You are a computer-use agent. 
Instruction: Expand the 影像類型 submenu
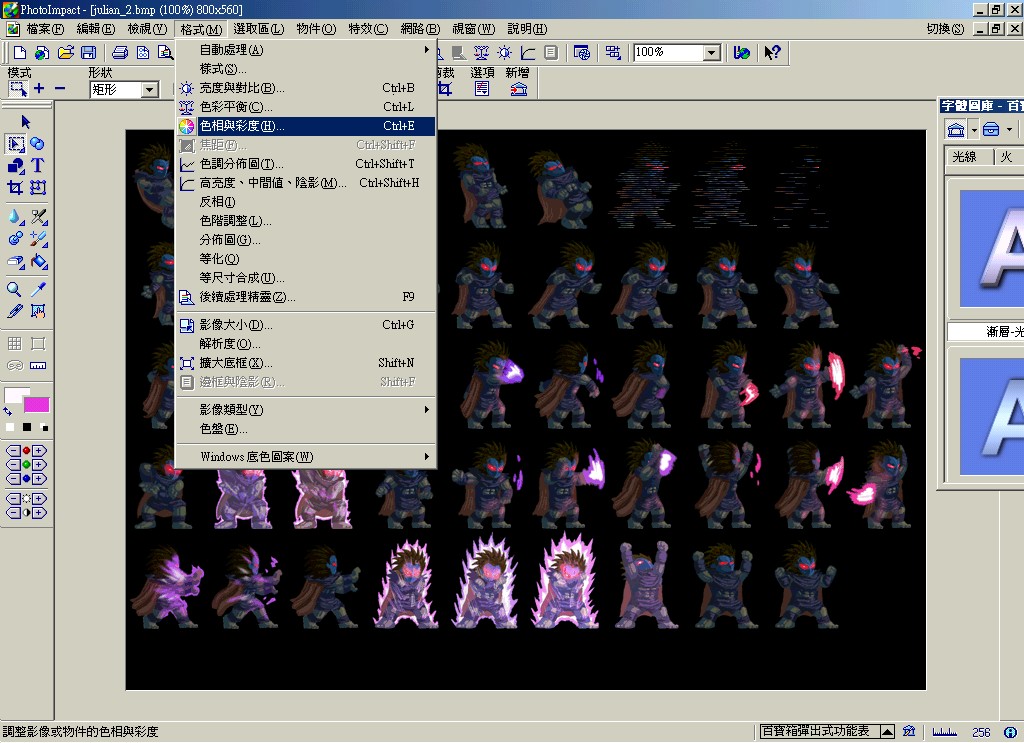306,409
